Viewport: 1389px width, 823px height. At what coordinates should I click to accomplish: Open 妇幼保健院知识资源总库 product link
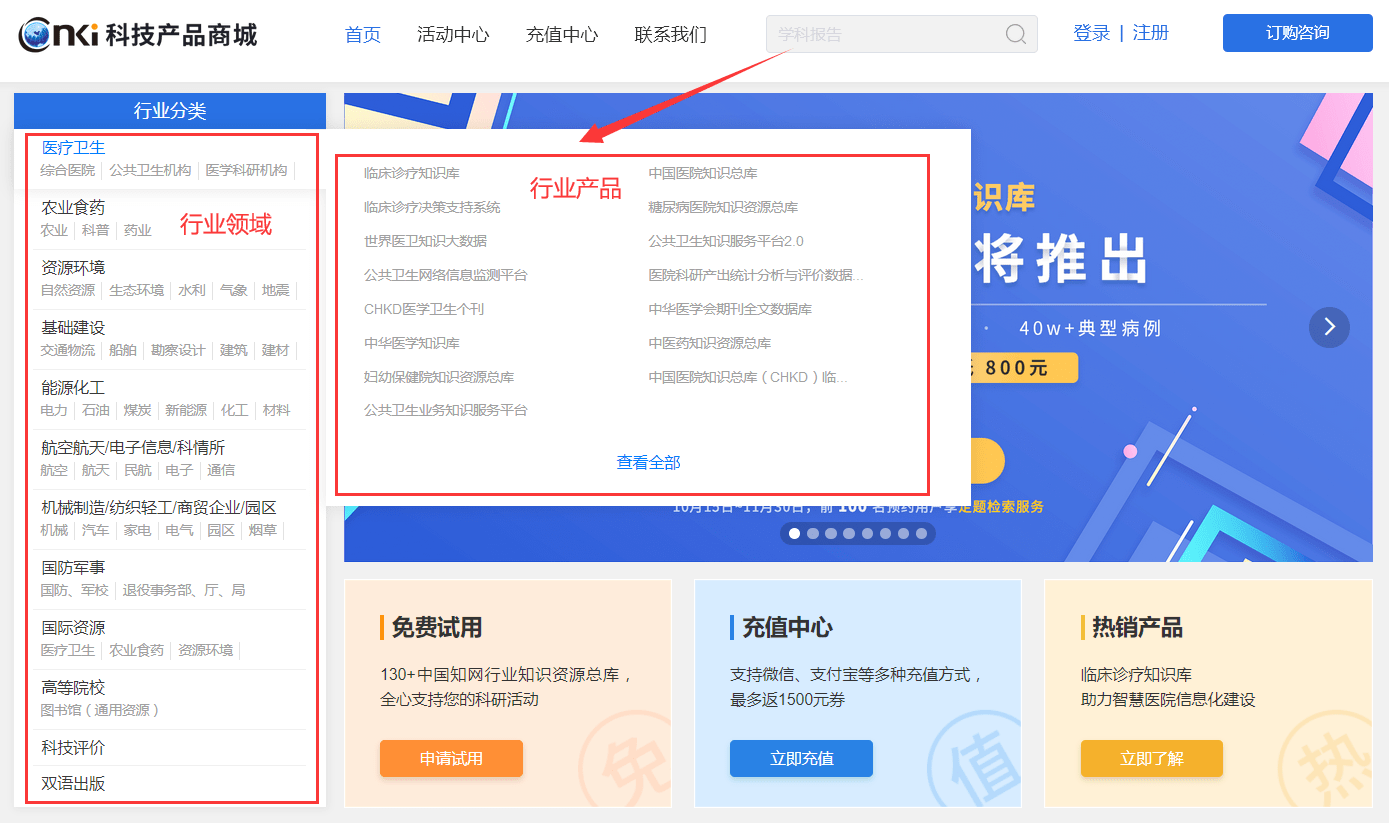(x=439, y=377)
